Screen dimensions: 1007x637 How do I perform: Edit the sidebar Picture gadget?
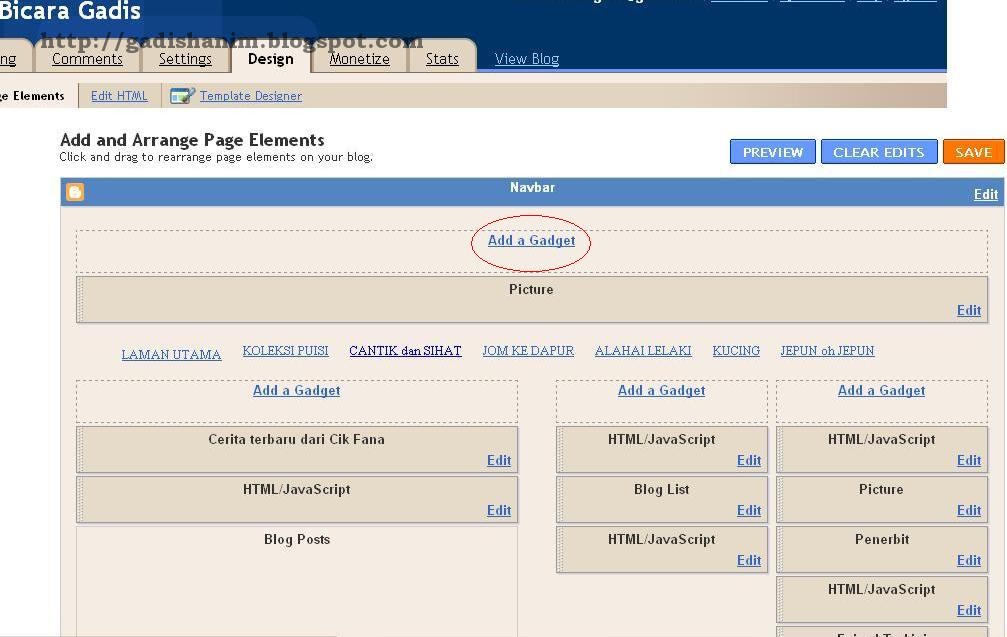pos(969,510)
